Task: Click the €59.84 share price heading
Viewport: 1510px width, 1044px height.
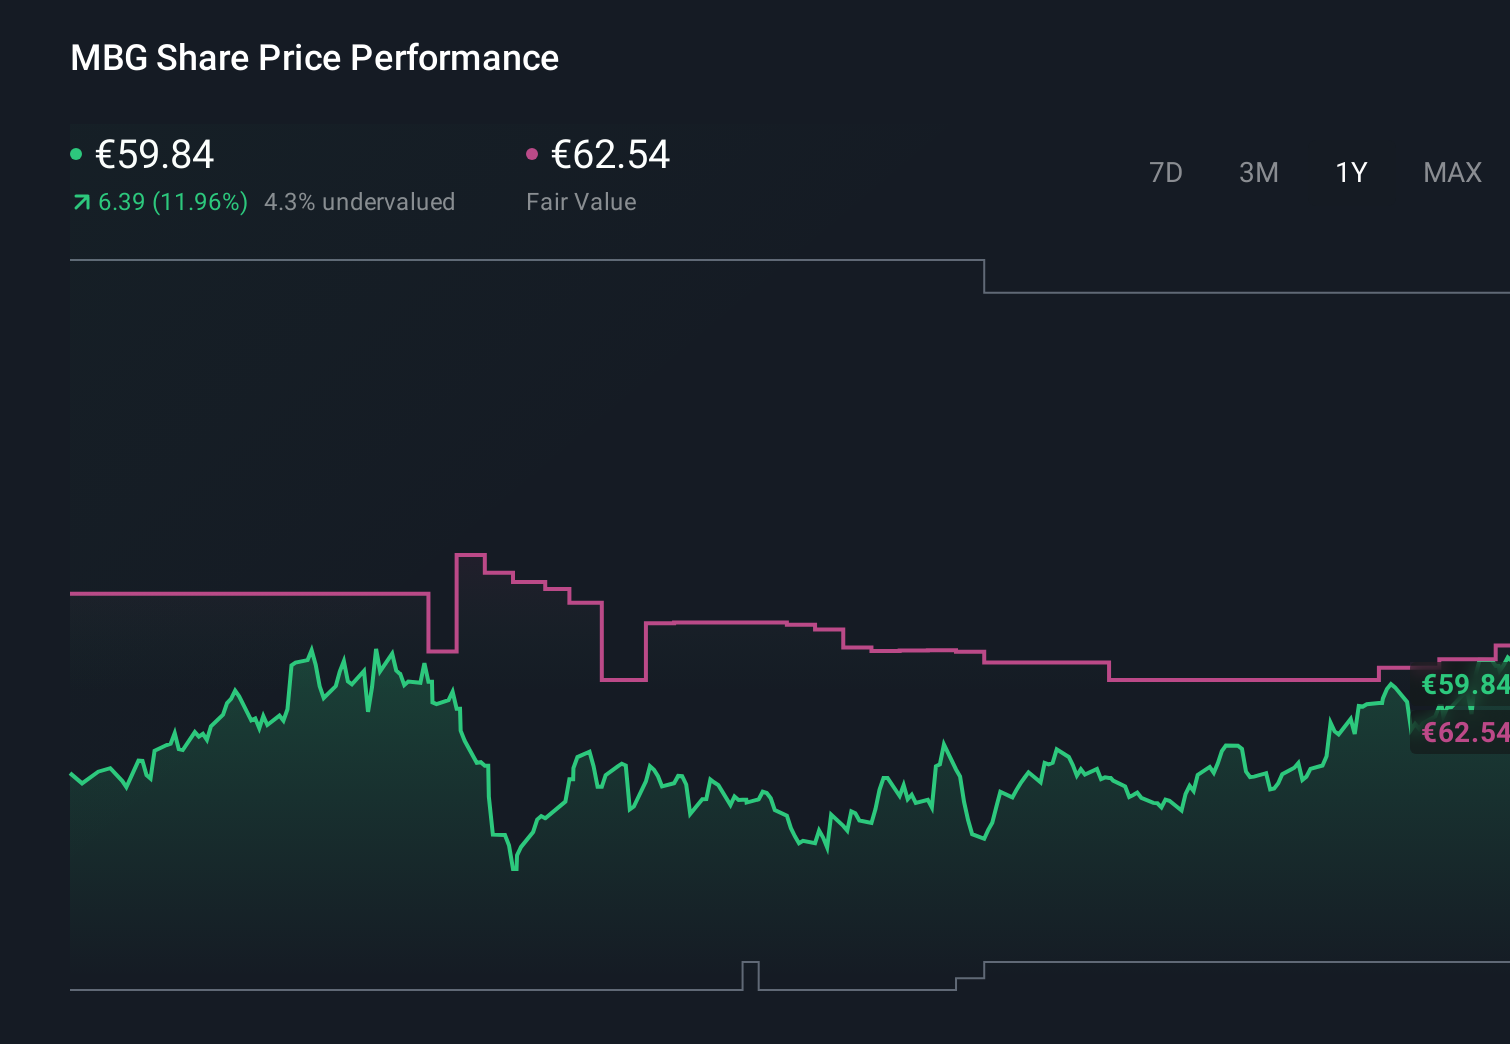Action: click(154, 155)
